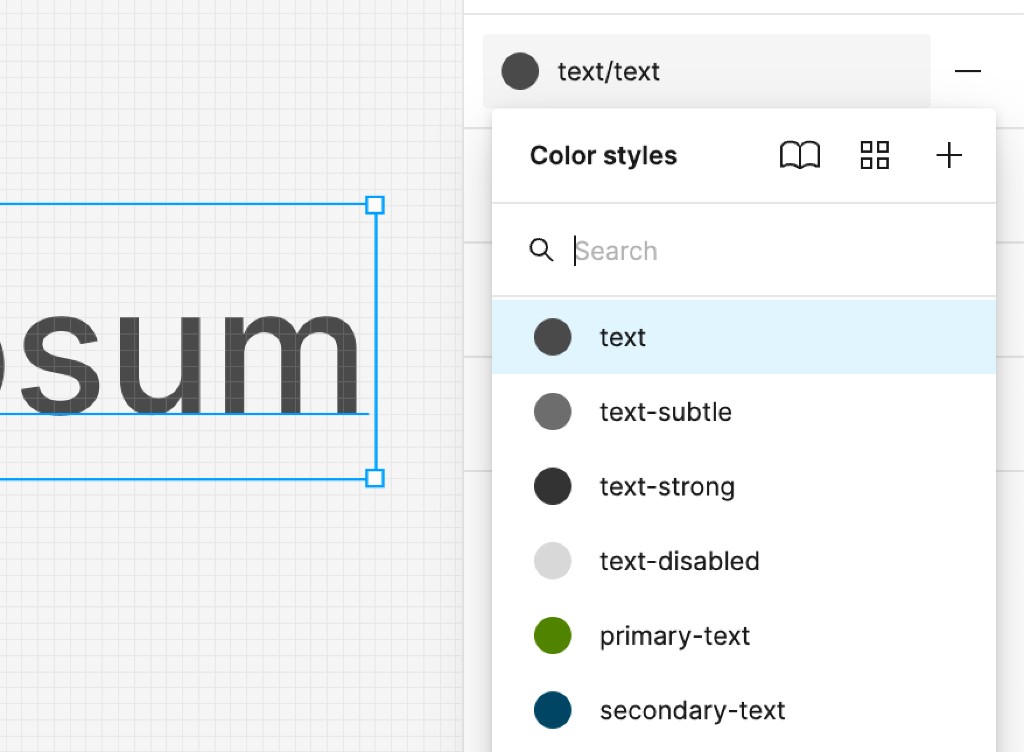Apply the text-disabled style

tap(679, 560)
